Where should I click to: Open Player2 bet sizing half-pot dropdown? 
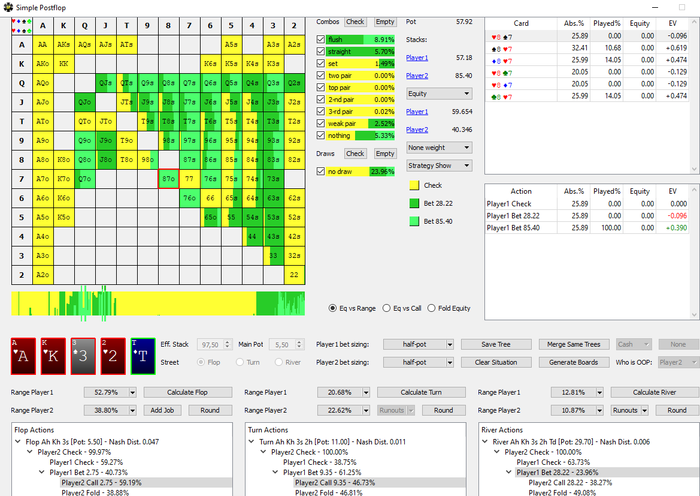418,362
